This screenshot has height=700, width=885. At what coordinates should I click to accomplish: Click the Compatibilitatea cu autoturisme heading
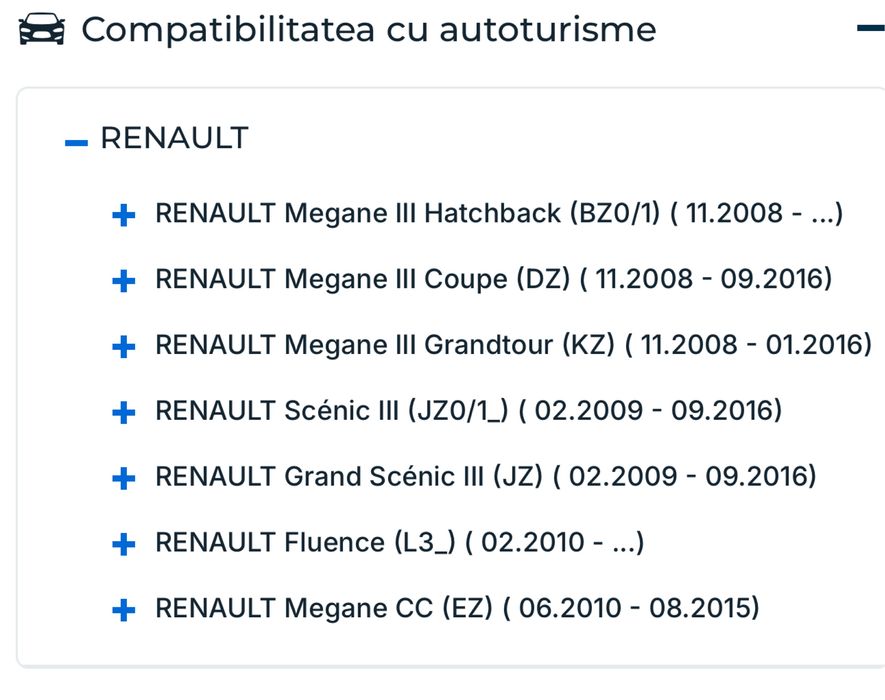[x=368, y=30]
